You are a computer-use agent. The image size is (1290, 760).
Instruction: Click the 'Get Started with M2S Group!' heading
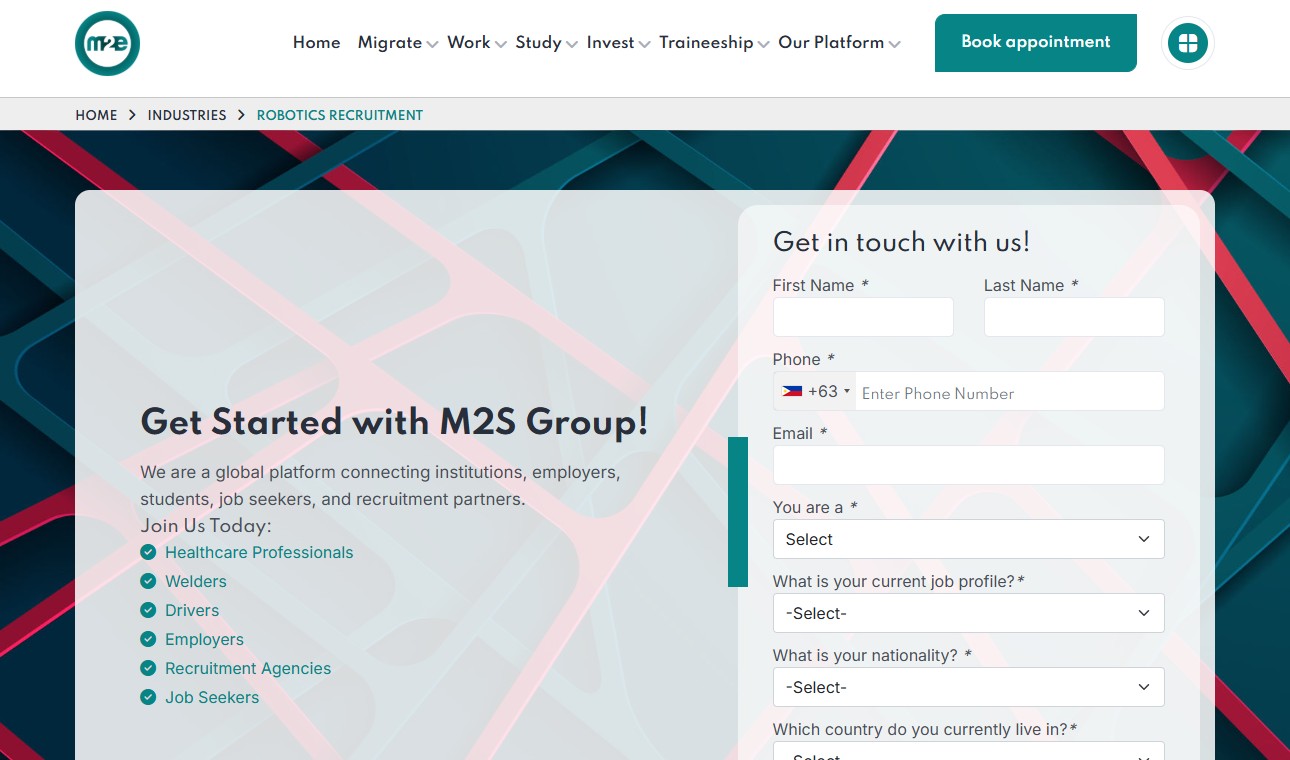pos(394,422)
